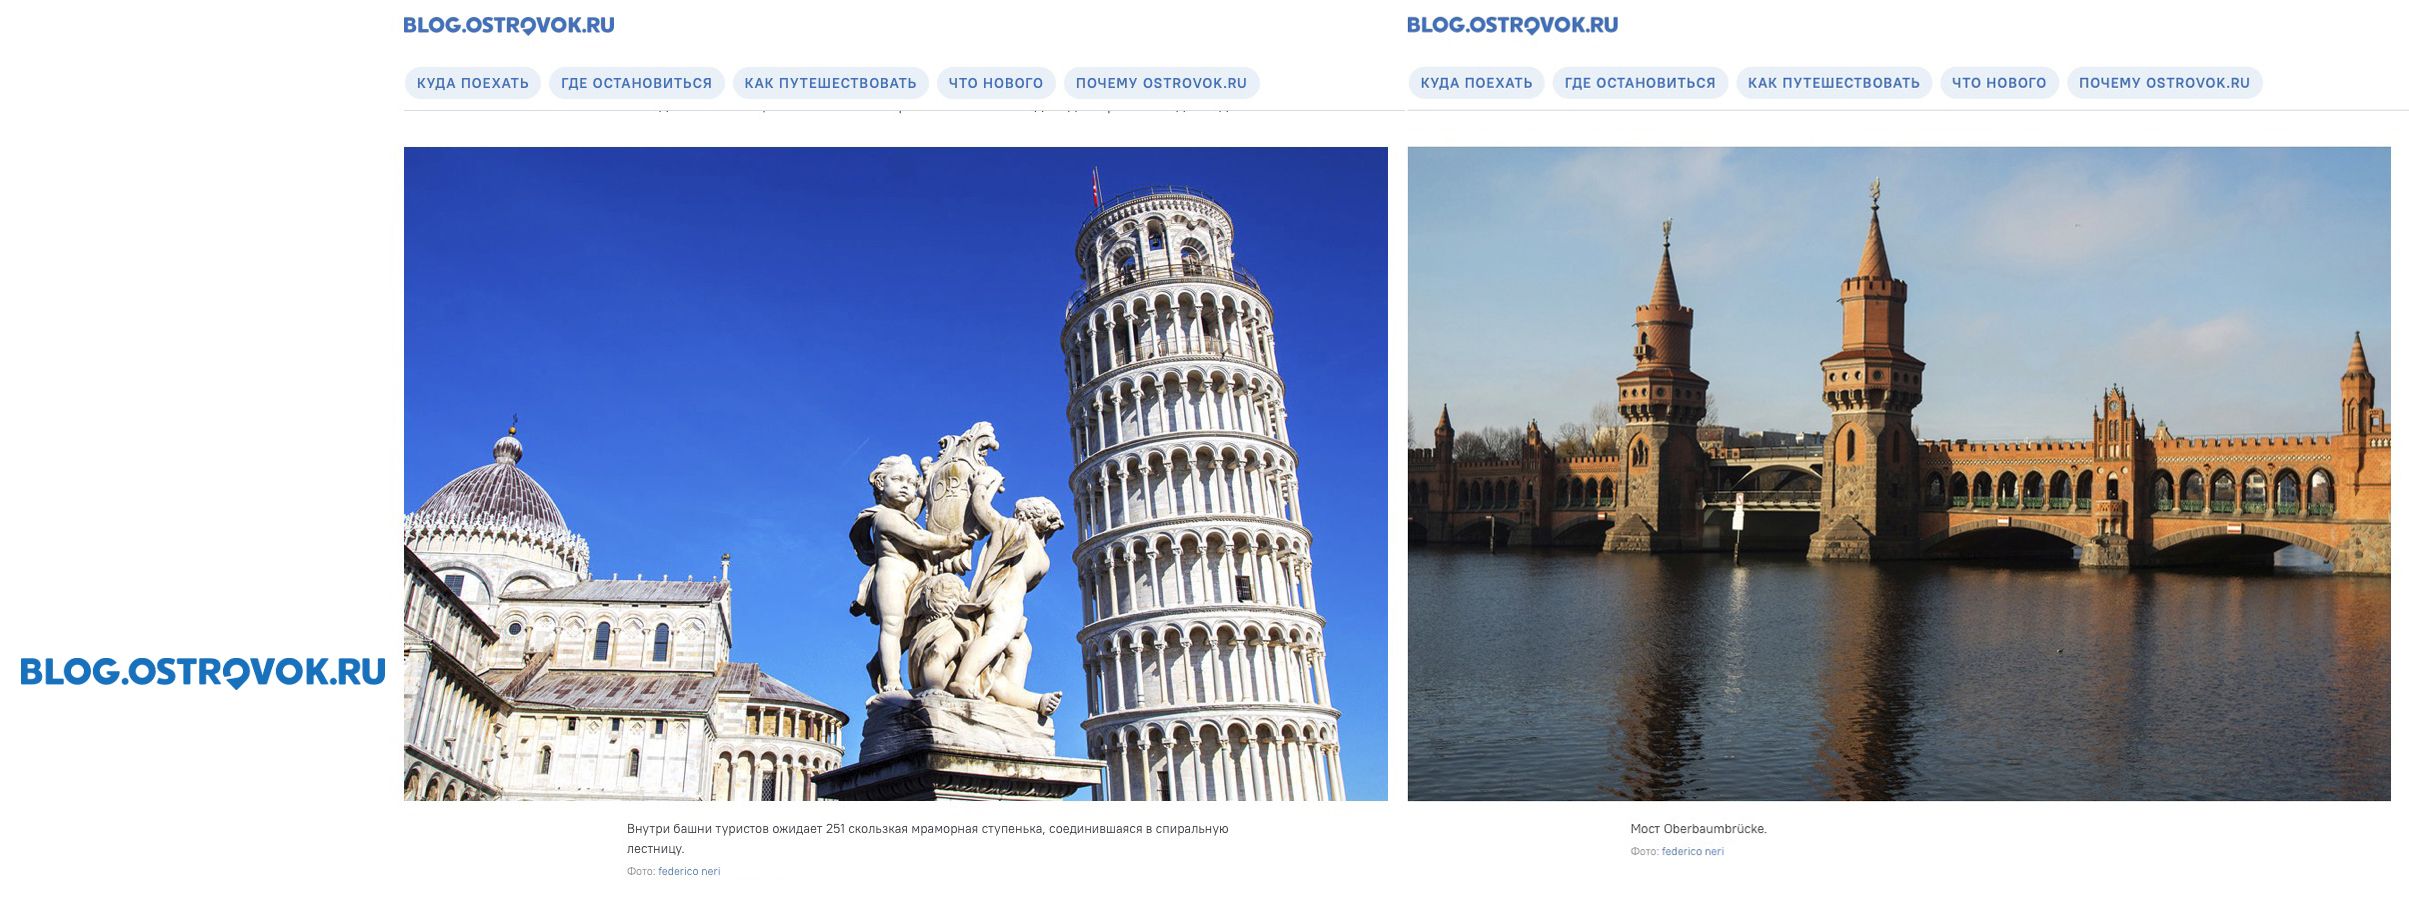Select КУДА ПОЕХАТЬ on the Pisa page
This screenshot has width=2409, height=899.
(x=473, y=83)
